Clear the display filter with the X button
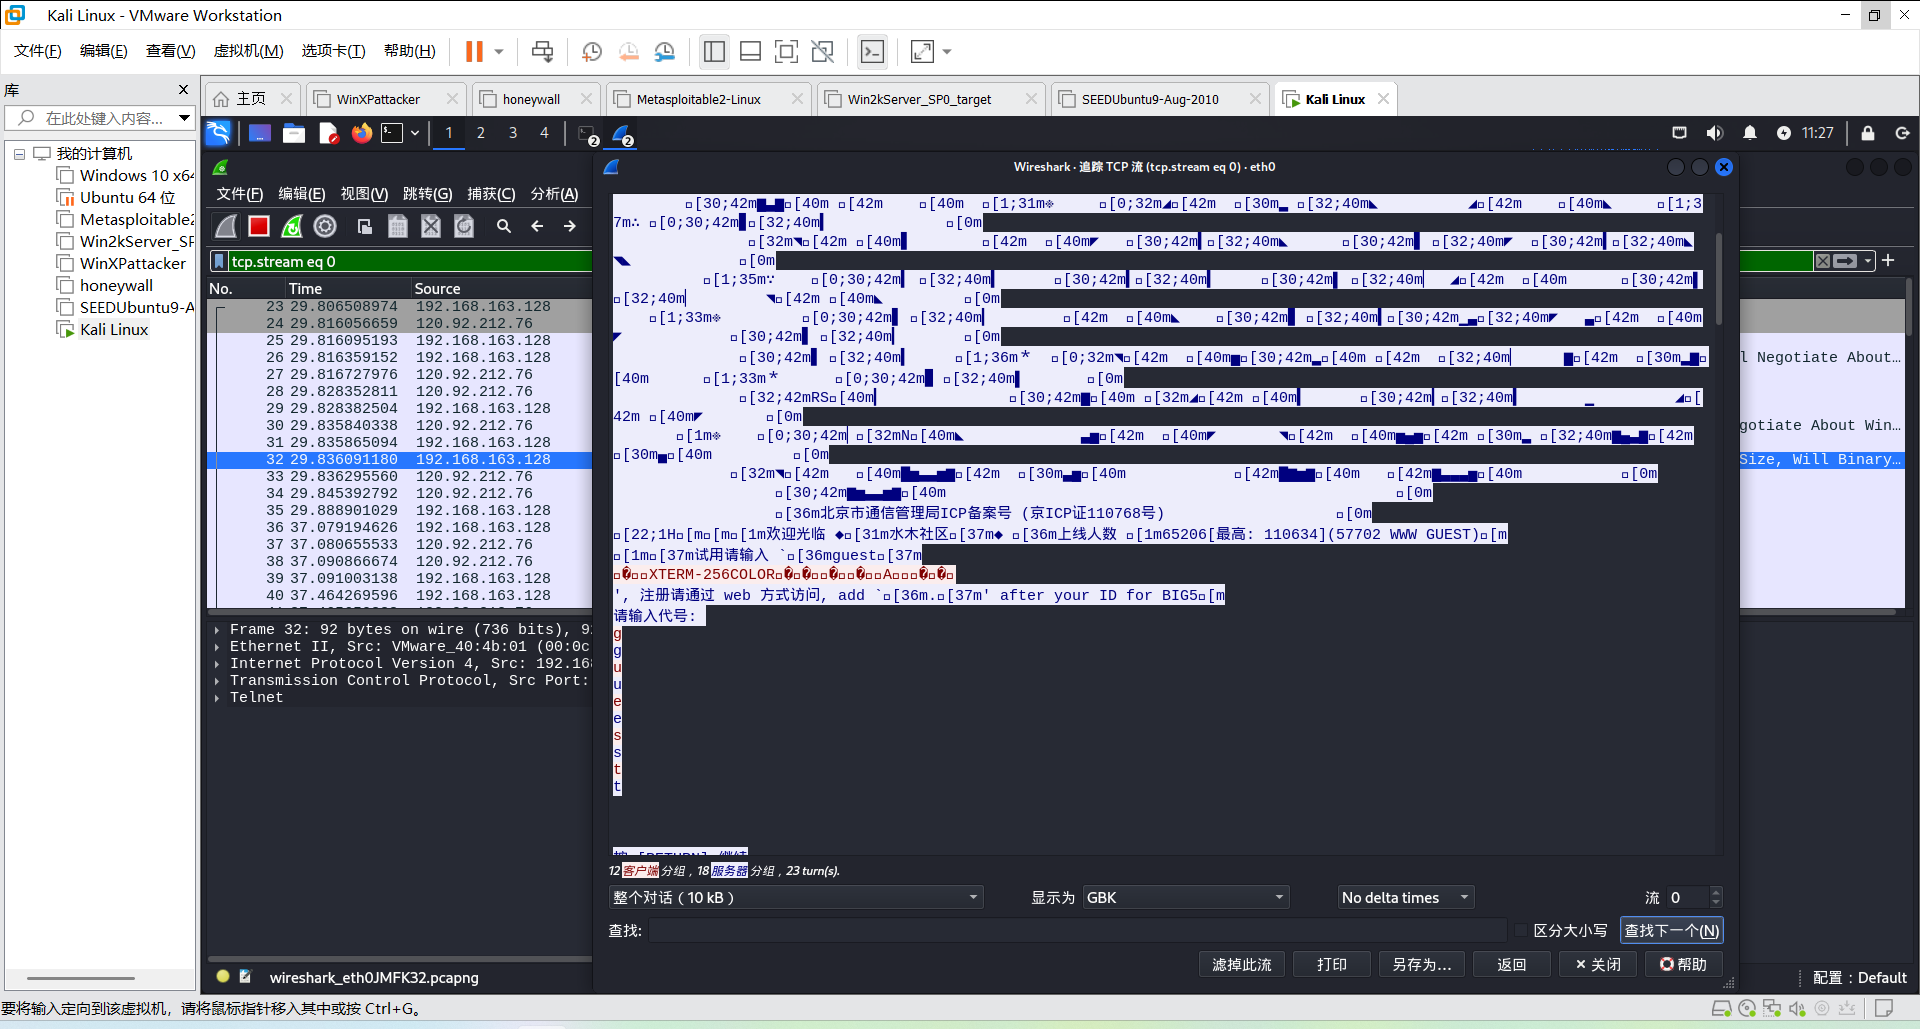The image size is (1920, 1029). coord(1823,261)
